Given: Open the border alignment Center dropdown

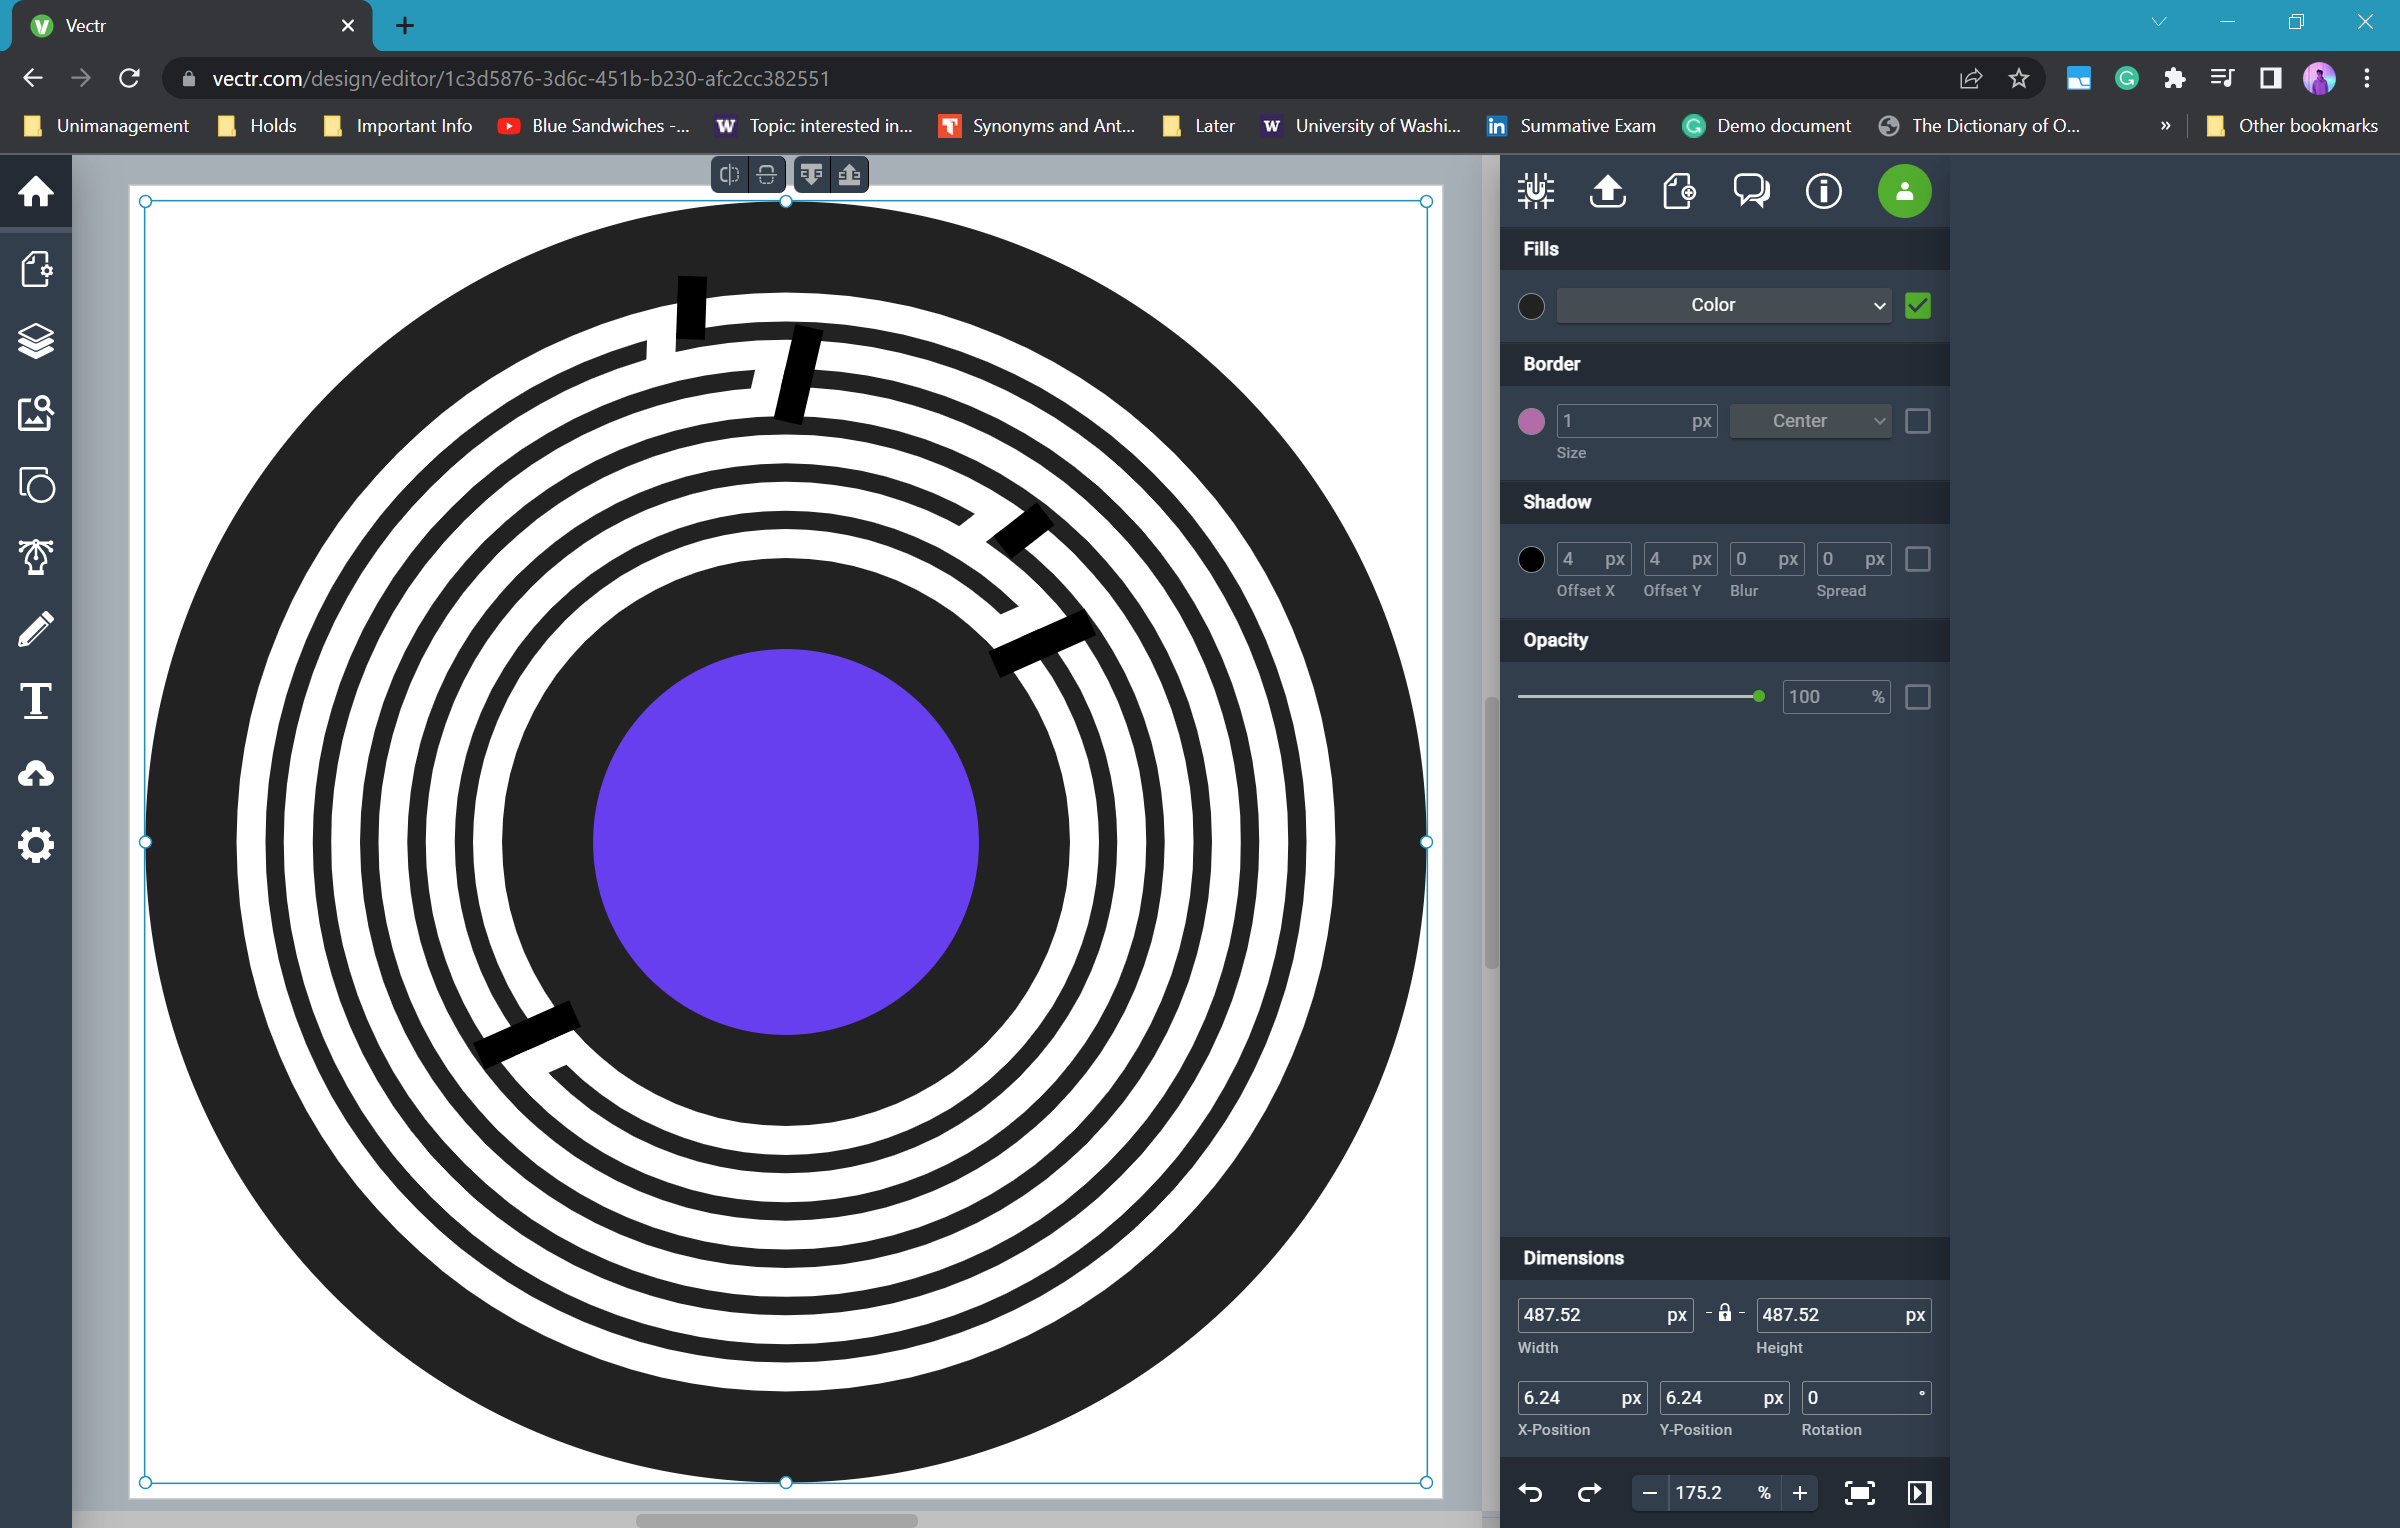Looking at the screenshot, I should point(1810,421).
